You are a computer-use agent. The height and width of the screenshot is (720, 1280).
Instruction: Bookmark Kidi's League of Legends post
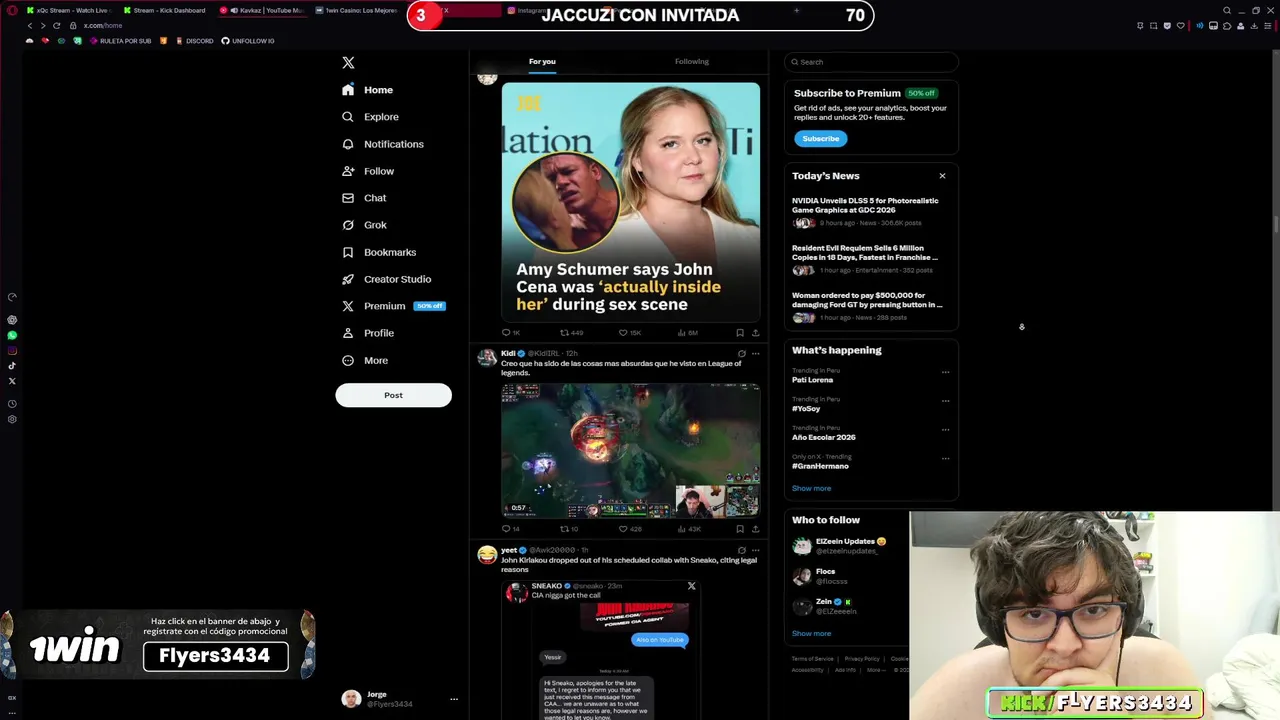(x=739, y=528)
